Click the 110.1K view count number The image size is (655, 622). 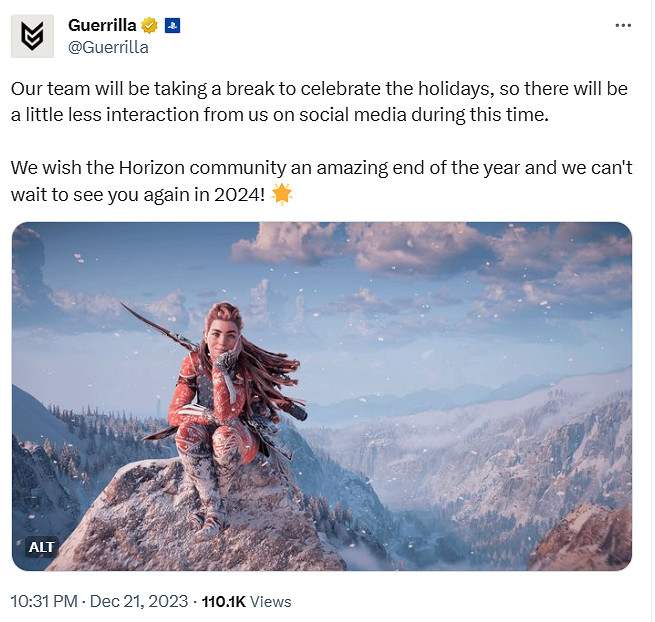(224, 601)
